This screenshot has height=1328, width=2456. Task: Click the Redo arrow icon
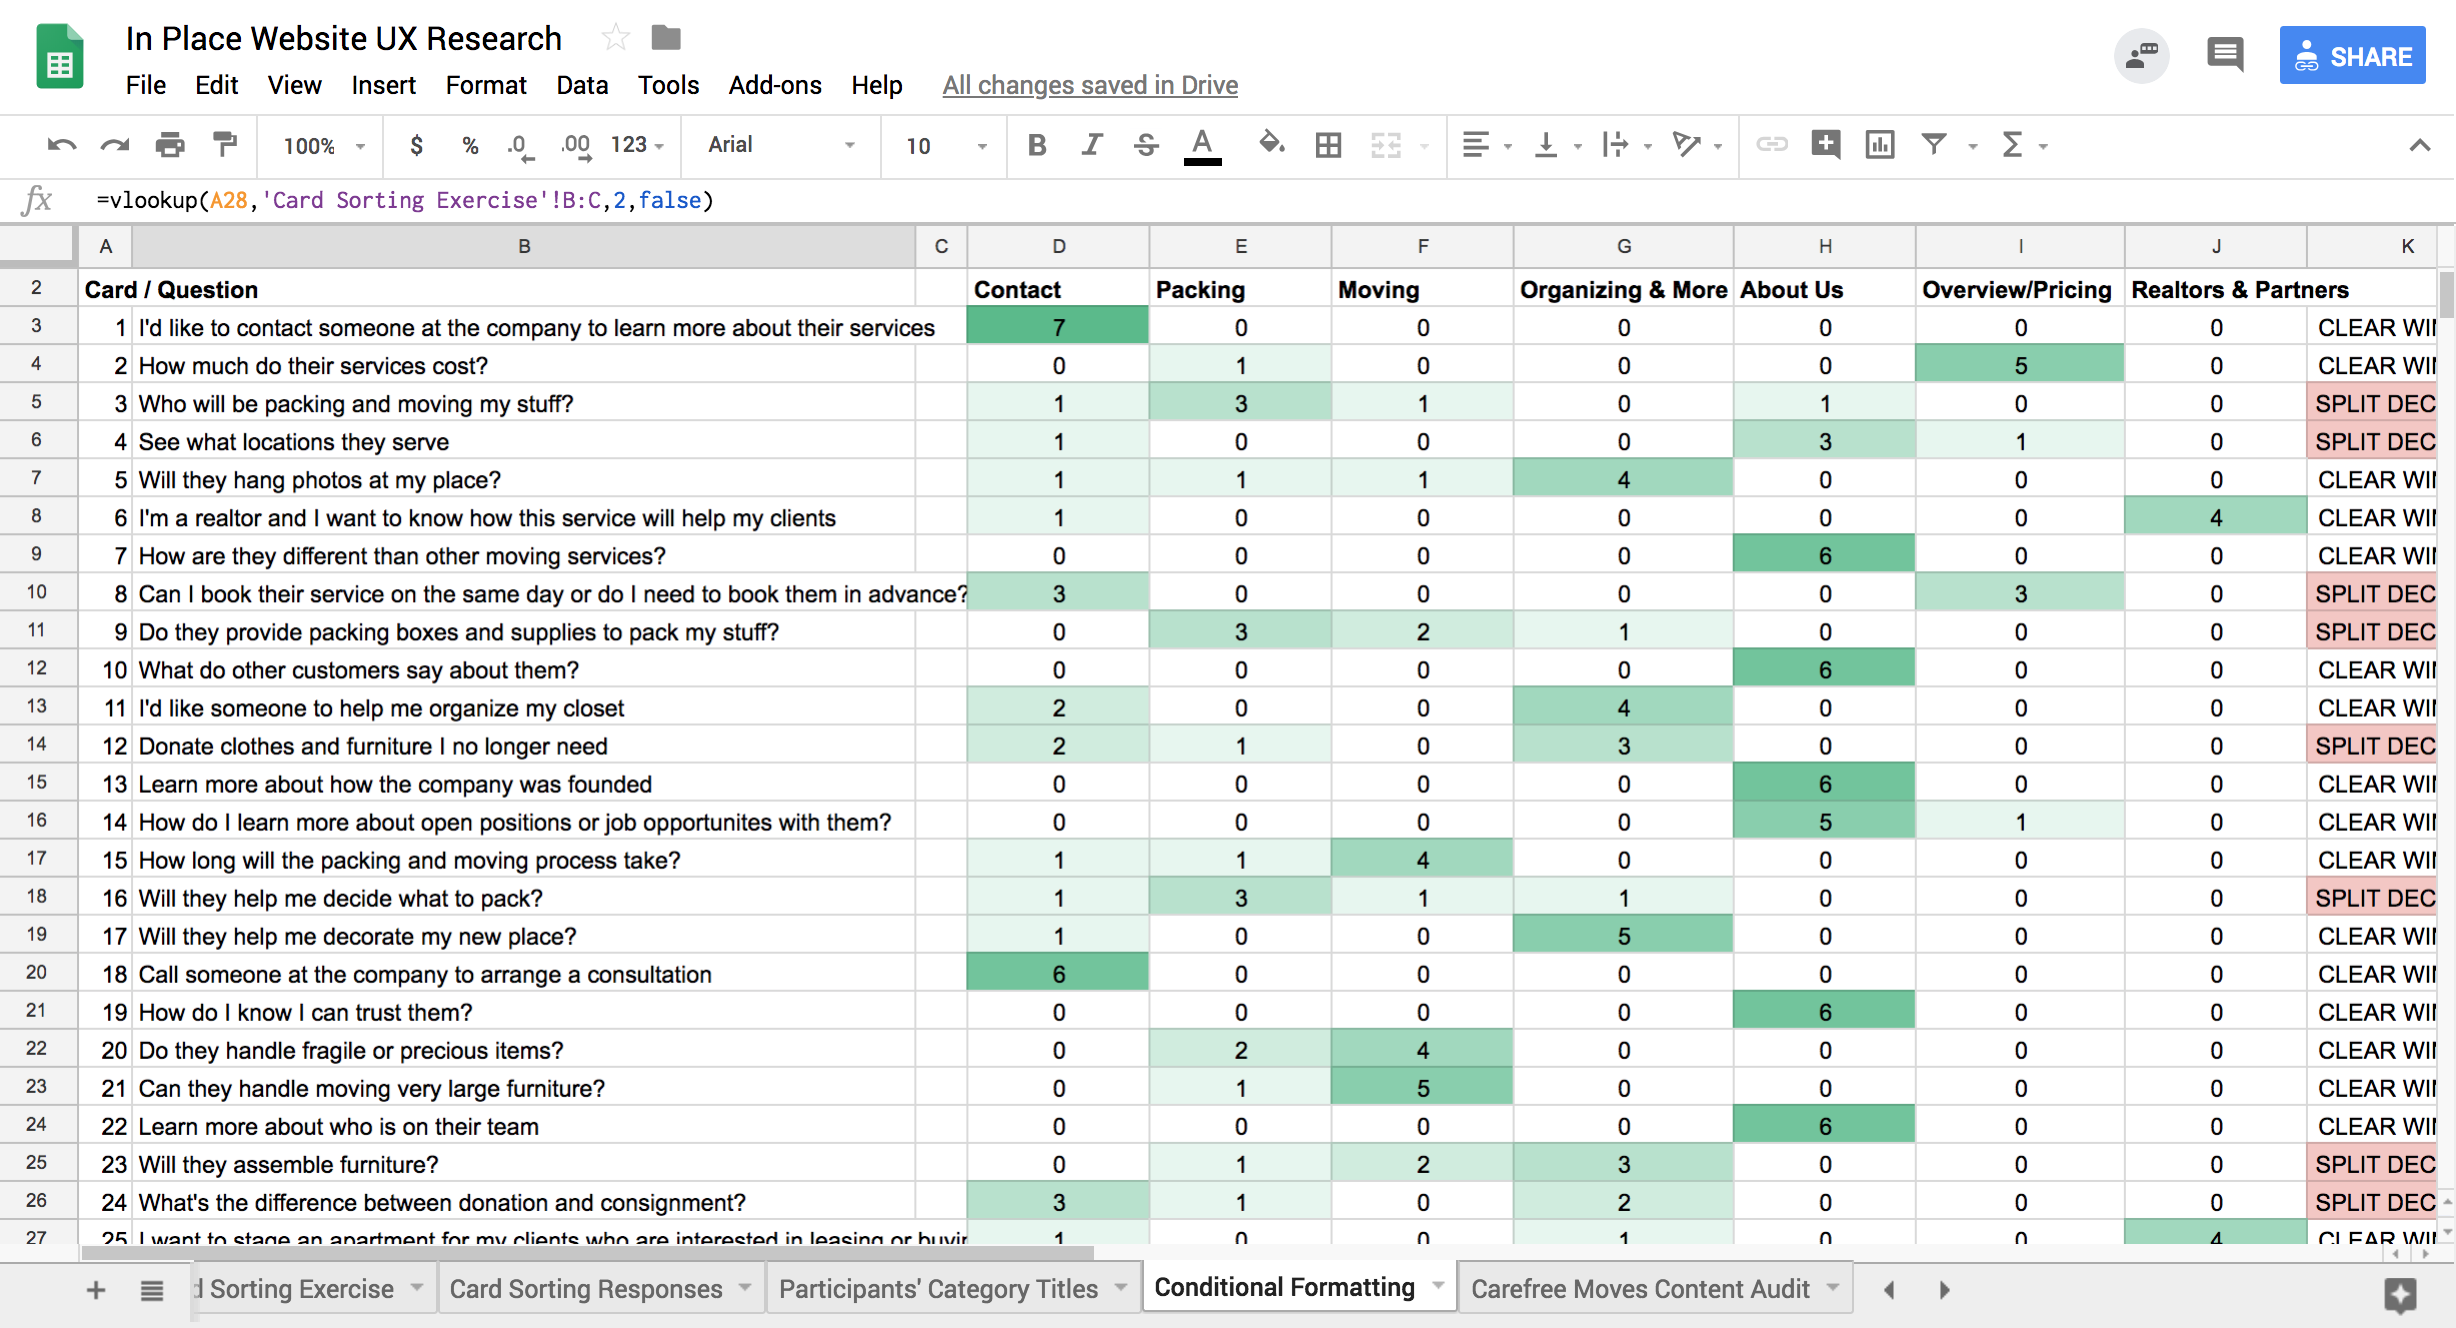[115, 145]
